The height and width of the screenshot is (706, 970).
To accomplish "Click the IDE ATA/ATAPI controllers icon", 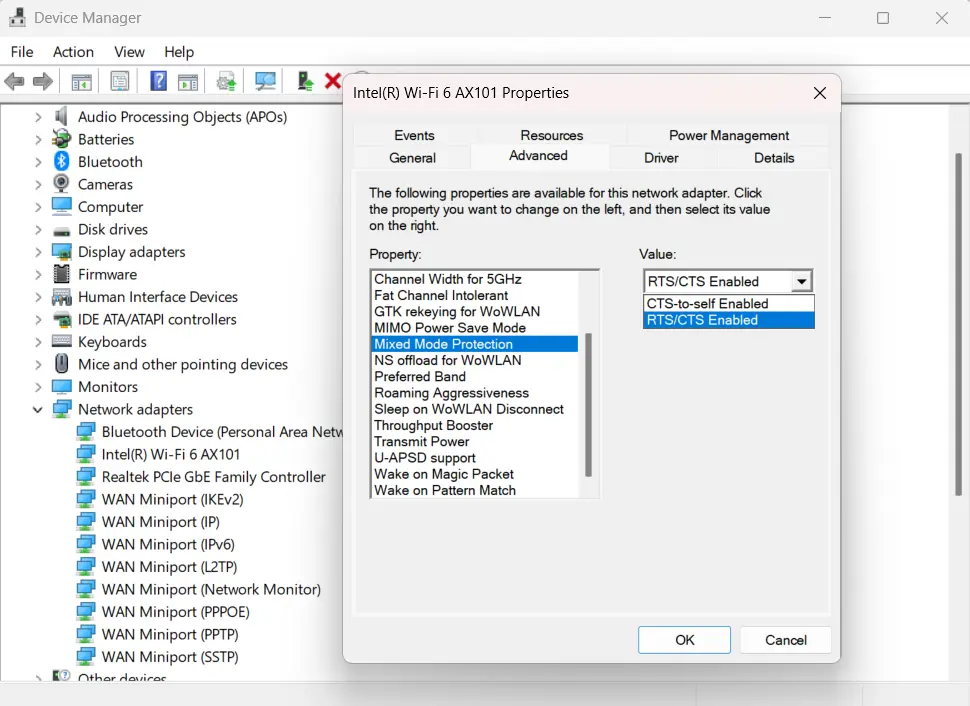I will point(61,319).
